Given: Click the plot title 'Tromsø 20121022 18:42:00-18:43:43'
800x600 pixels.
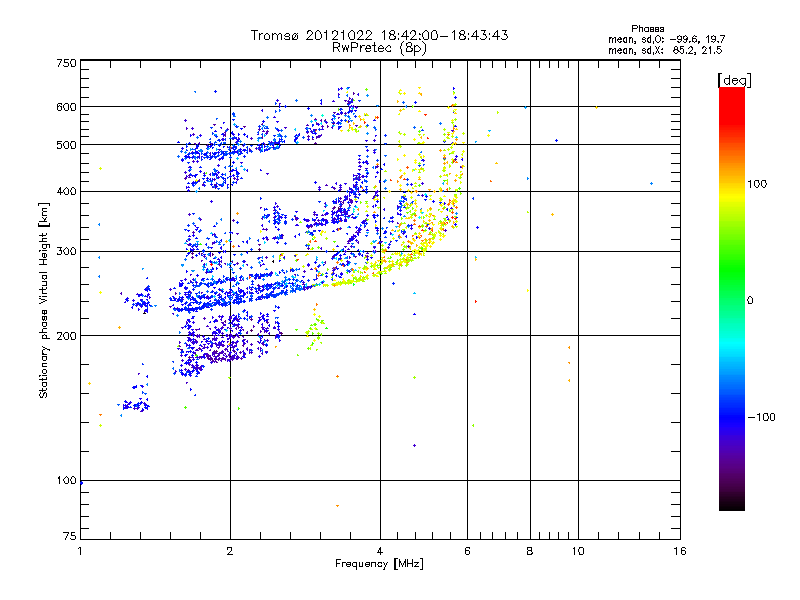Looking at the screenshot, I should click(380, 35).
